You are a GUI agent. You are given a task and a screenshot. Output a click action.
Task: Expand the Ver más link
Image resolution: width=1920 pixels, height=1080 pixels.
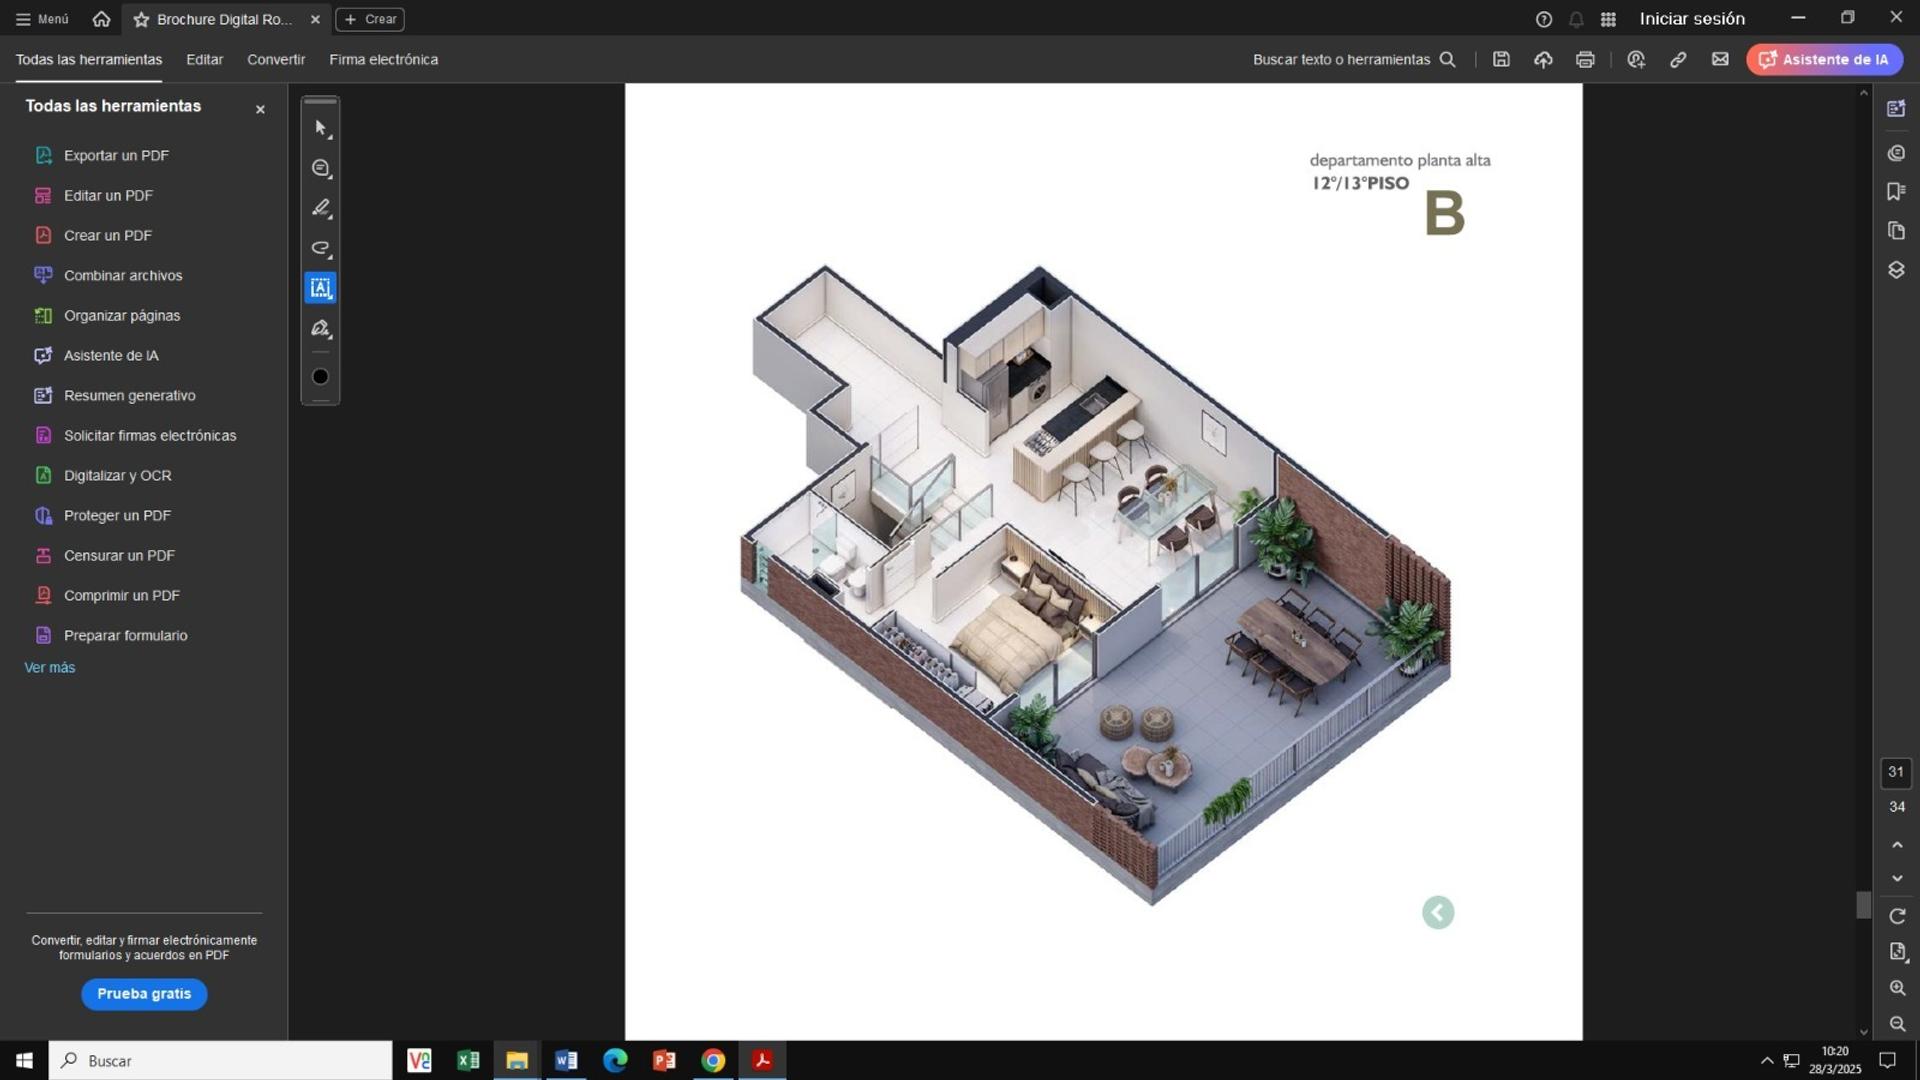tap(50, 667)
